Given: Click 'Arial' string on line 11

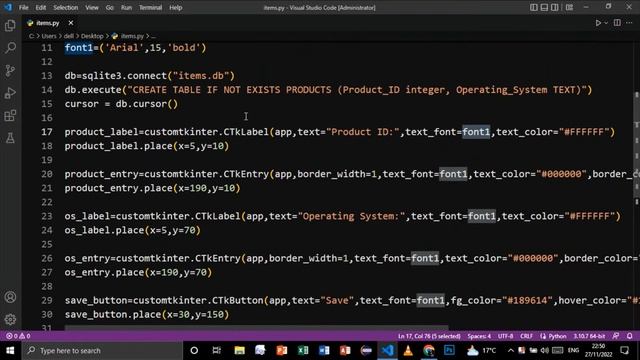Looking at the screenshot, I should [x=124, y=48].
